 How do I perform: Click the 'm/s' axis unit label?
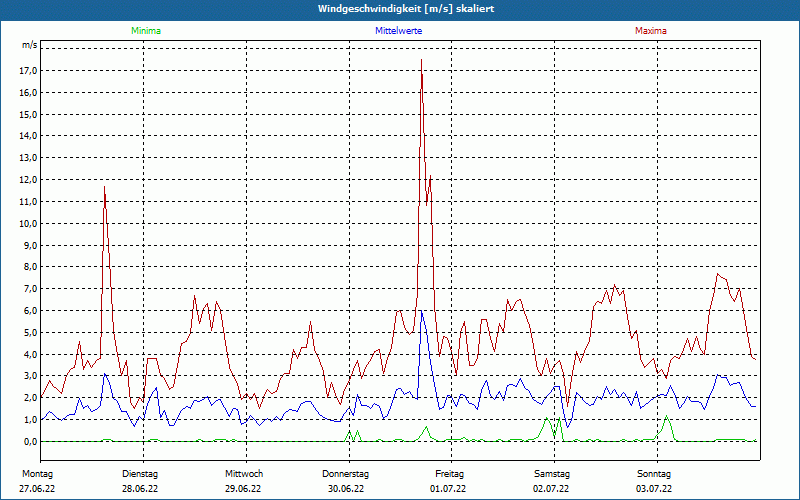click(30, 45)
